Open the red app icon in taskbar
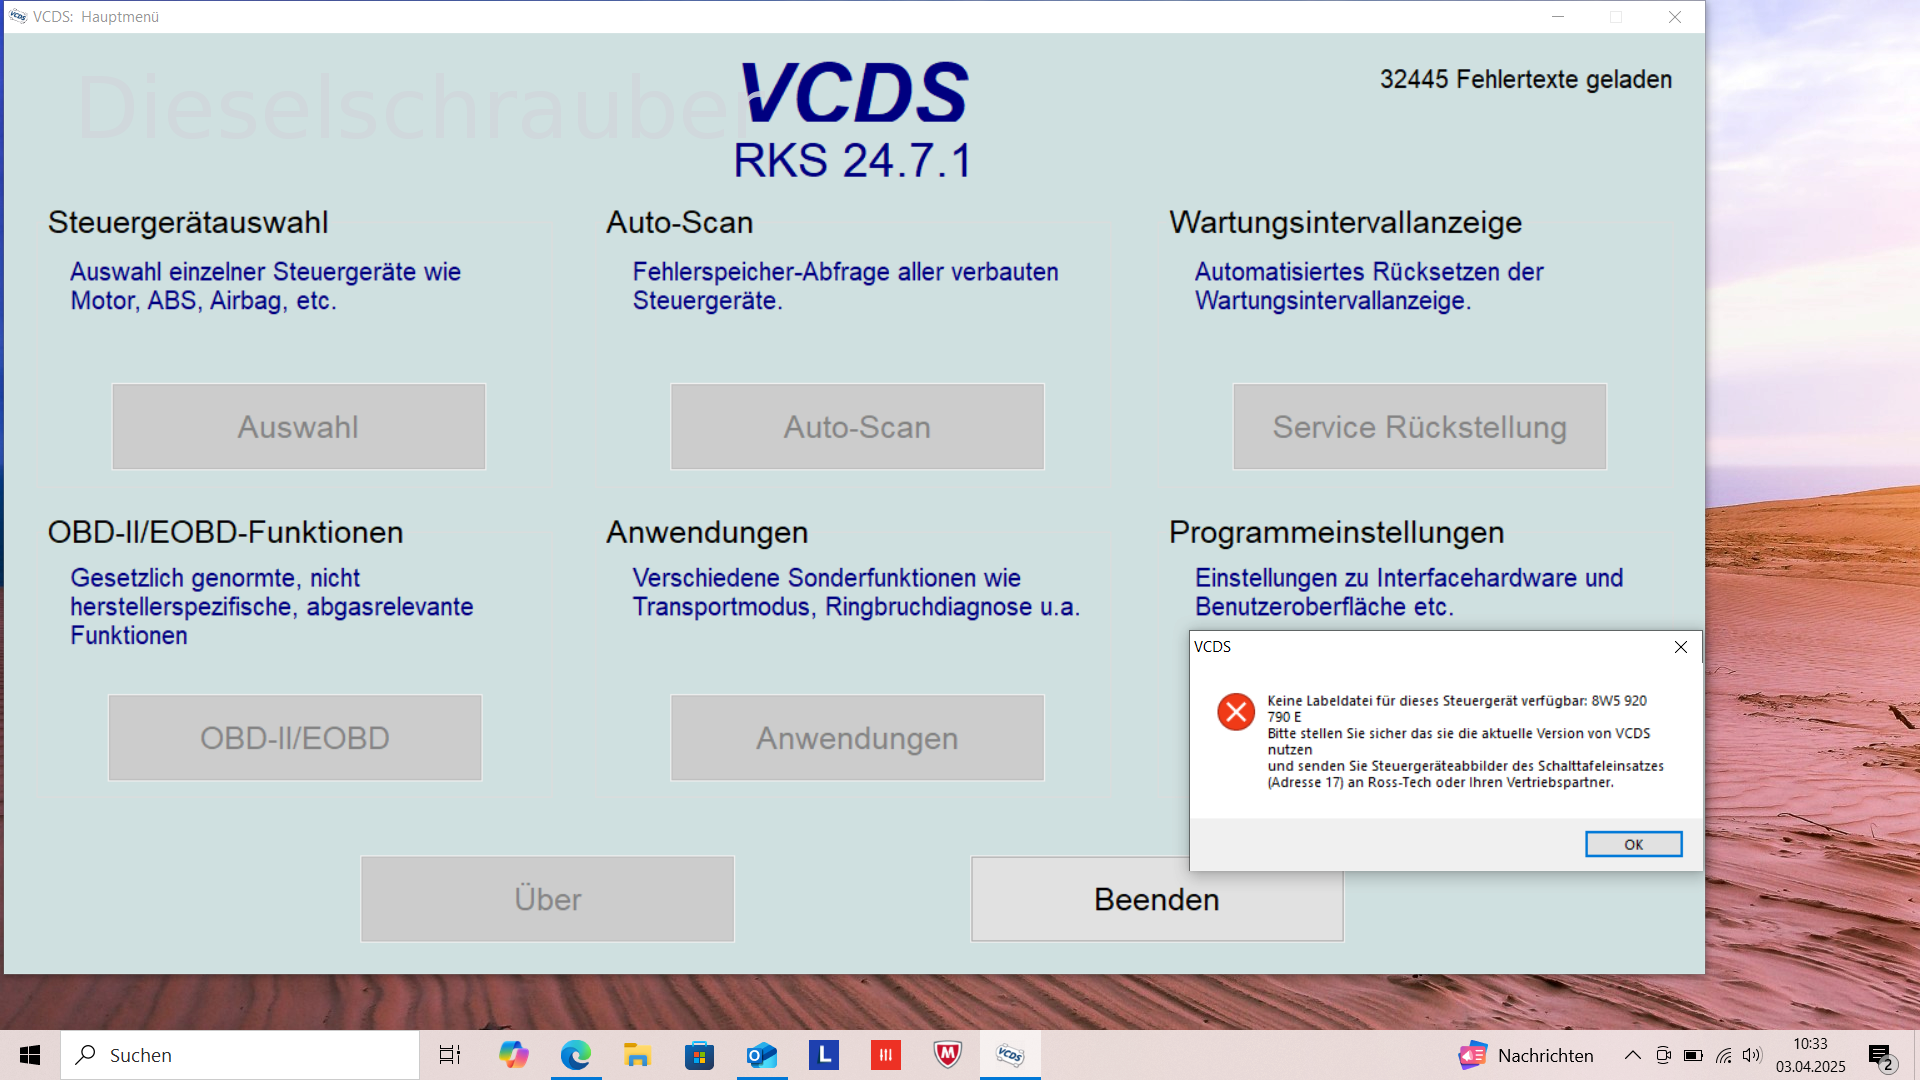The width and height of the screenshot is (1920, 1080). [886, 1055]
